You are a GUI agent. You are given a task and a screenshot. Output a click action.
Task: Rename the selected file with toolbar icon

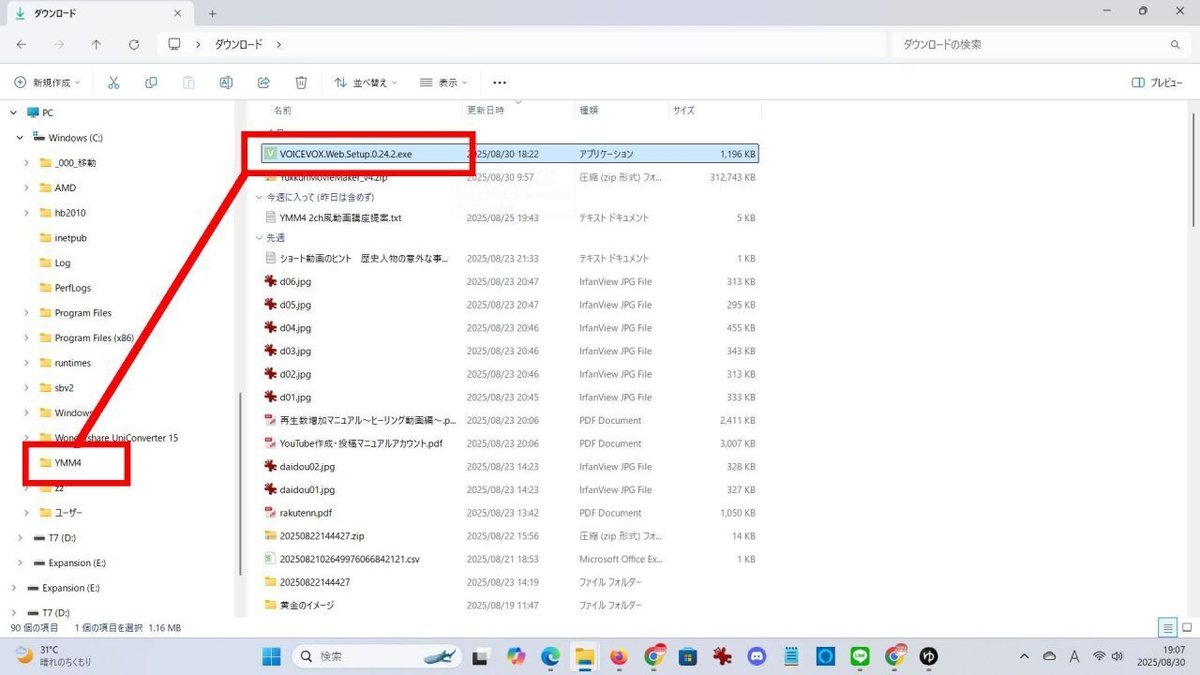point(225,82)
